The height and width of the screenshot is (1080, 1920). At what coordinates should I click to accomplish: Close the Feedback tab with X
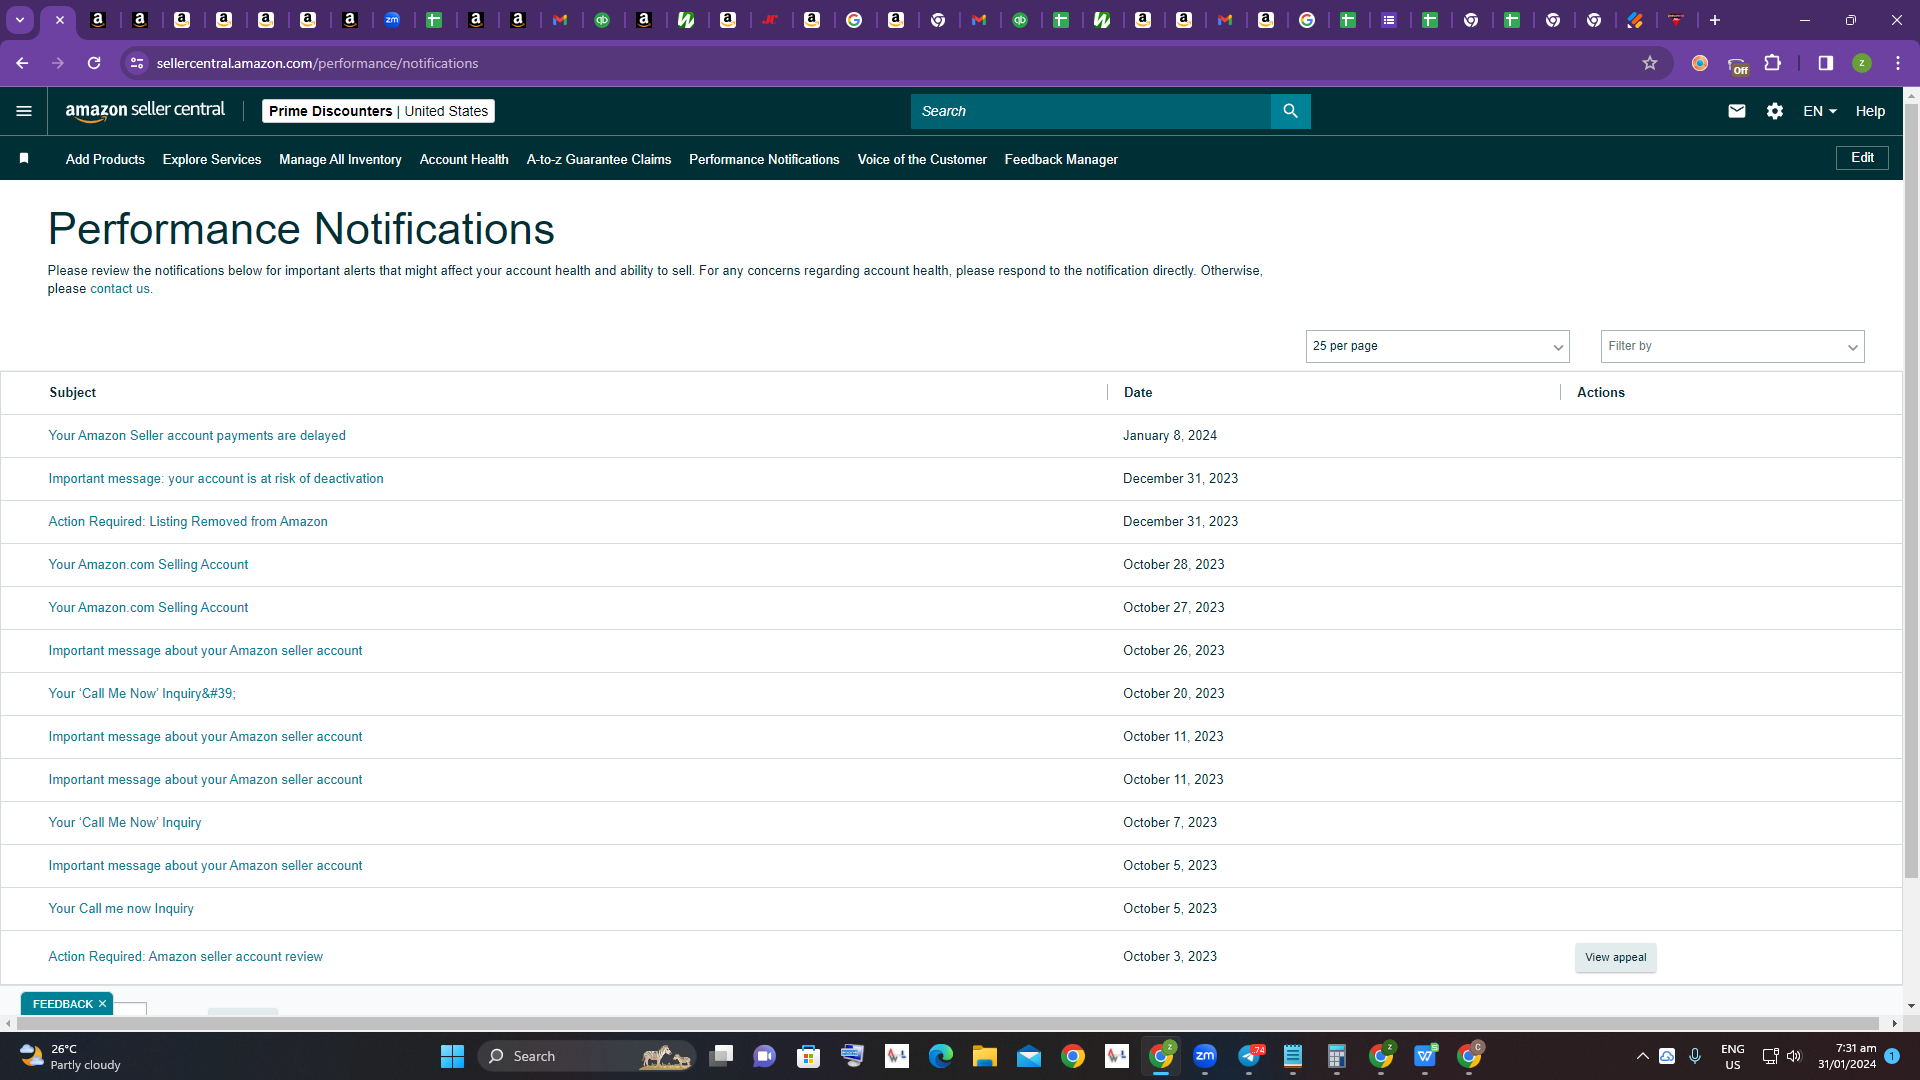[102, 1004]
